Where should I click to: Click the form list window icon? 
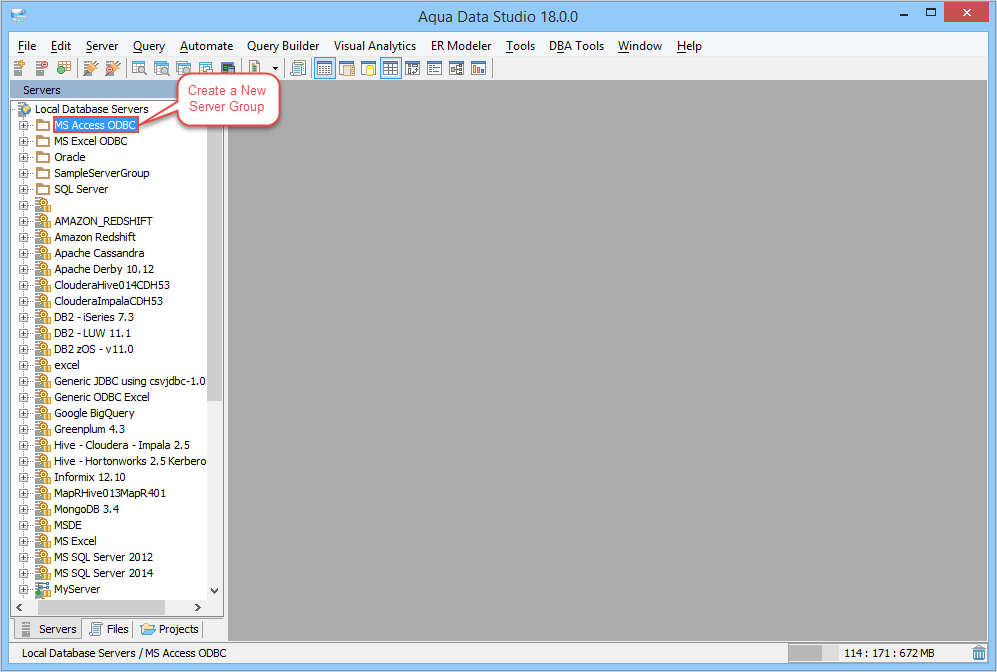coord(435,68)
